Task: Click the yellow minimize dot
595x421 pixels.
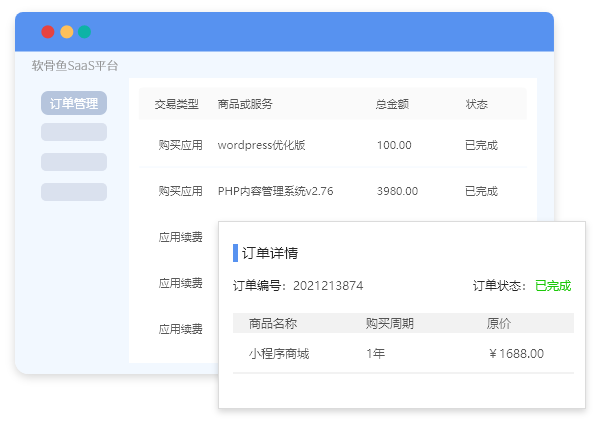Action: 67,32
